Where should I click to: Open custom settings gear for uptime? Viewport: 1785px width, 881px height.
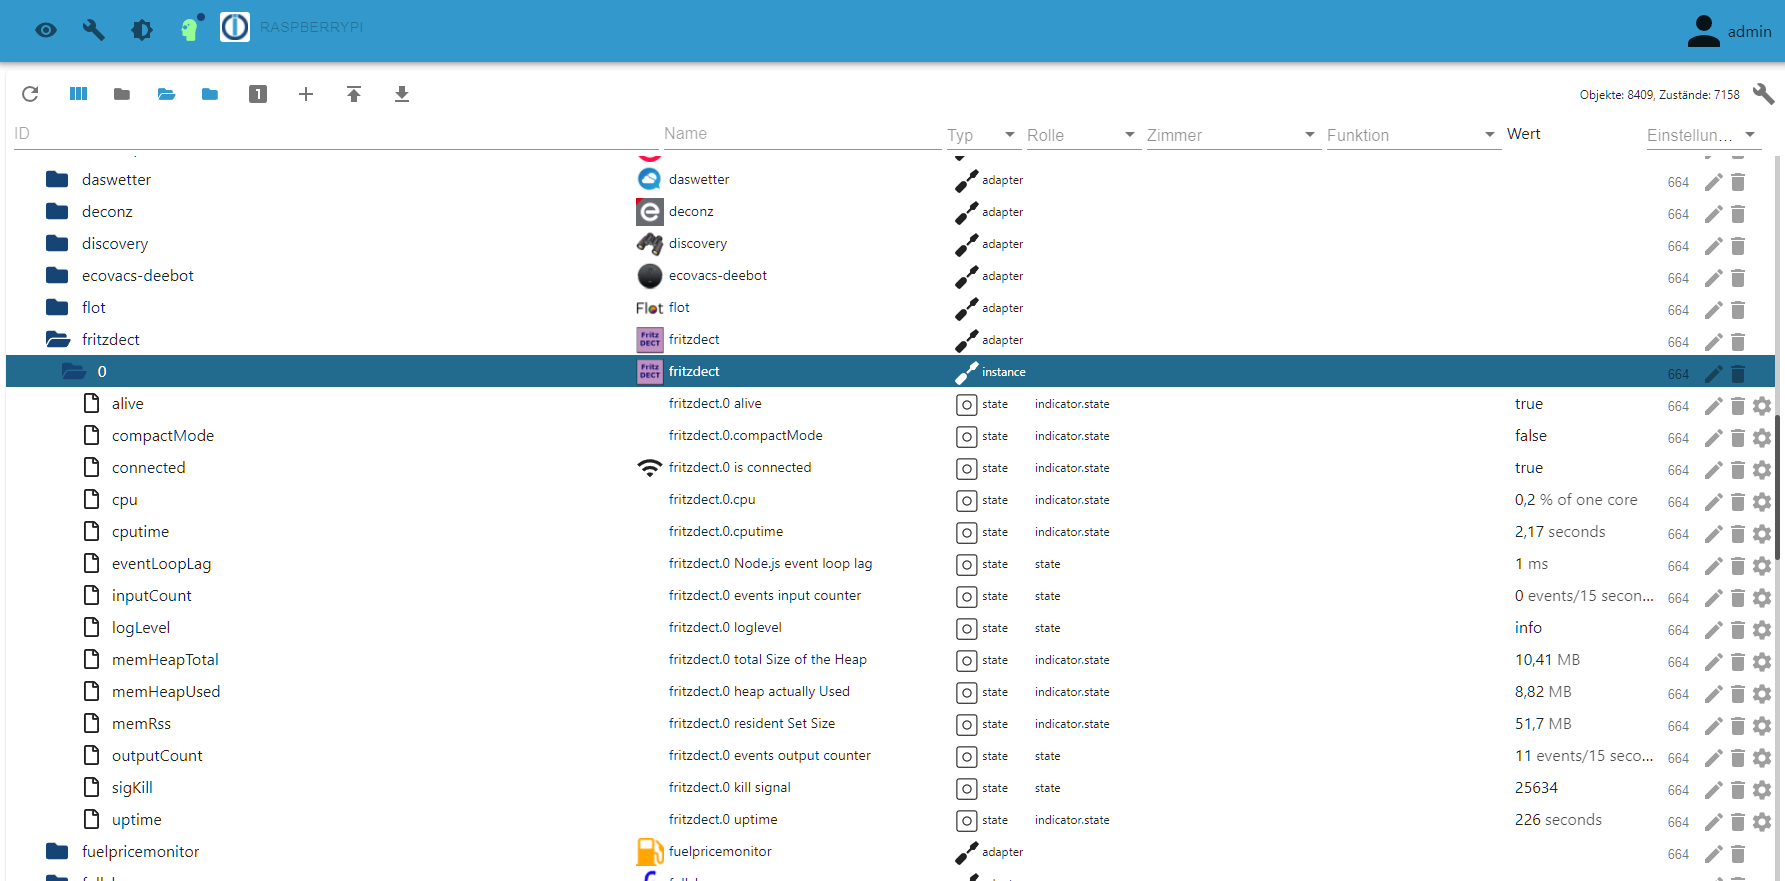1762,822
